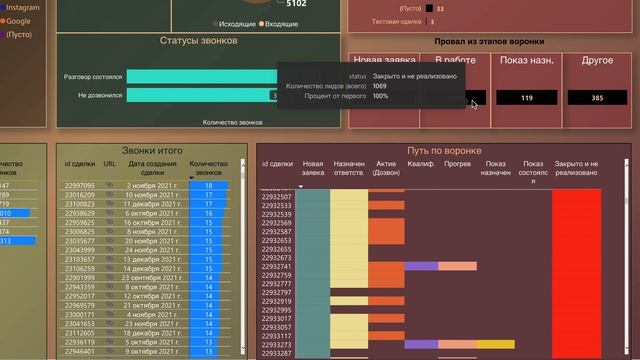Open URL link icon for deal 22901999
Screen dimensions: 640x360
[109, 278]
